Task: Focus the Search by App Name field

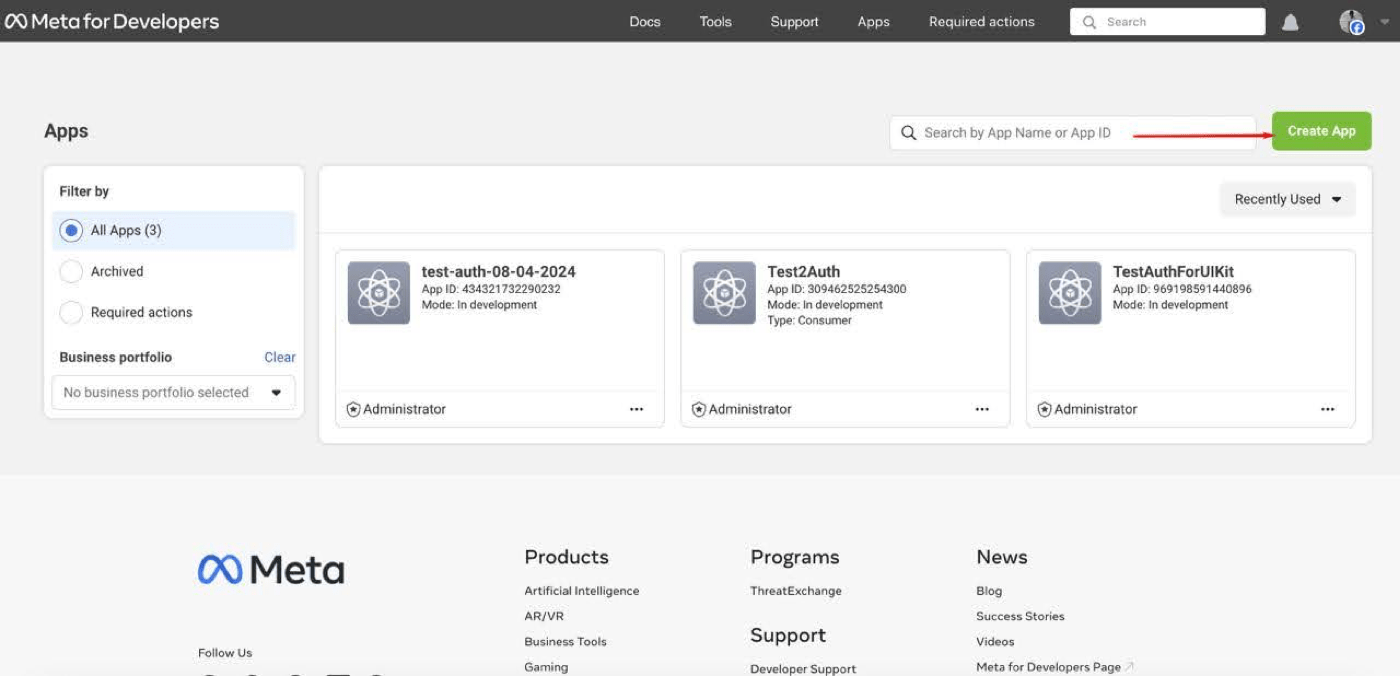Action: 1072,133
